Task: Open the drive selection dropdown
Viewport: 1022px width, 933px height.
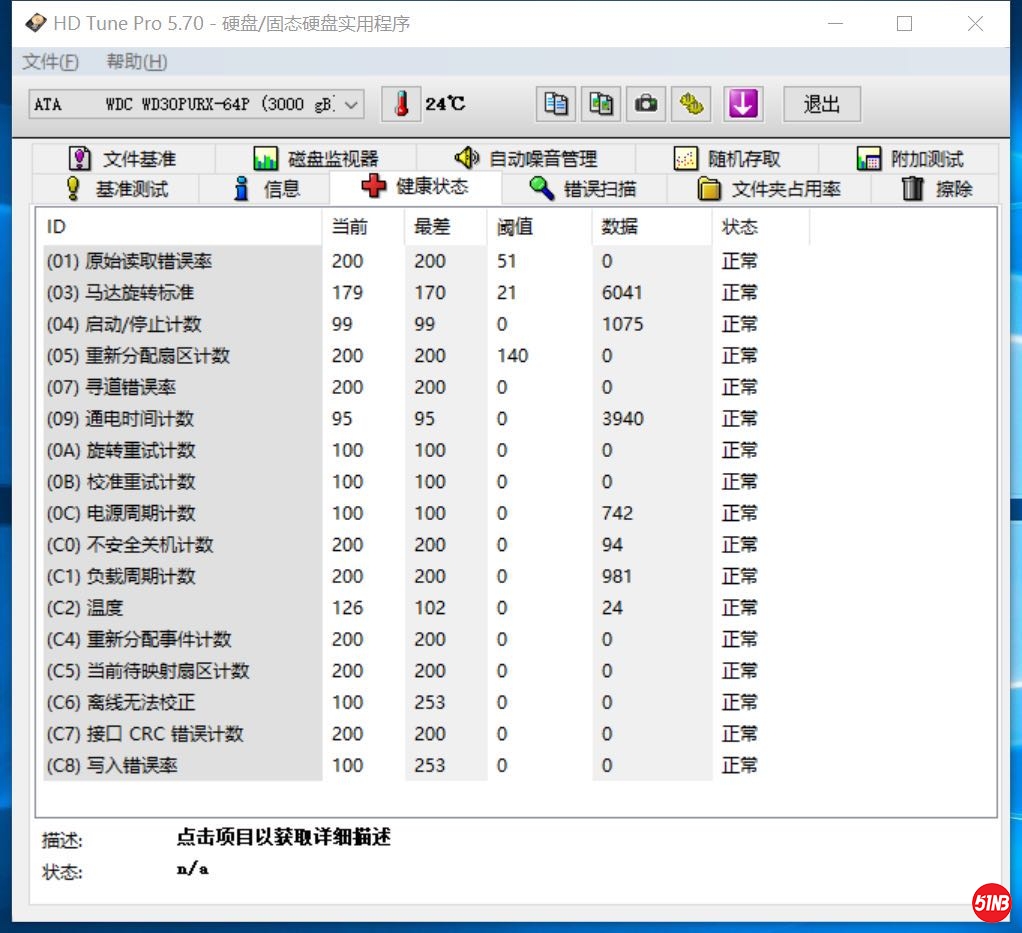Action: [x=350, y=103]
